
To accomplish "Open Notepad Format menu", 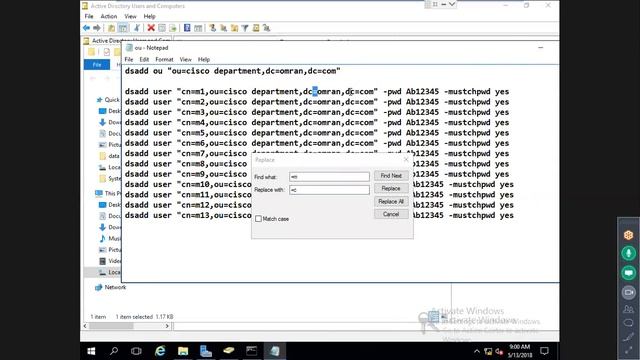I will click(x=164, y=60).
